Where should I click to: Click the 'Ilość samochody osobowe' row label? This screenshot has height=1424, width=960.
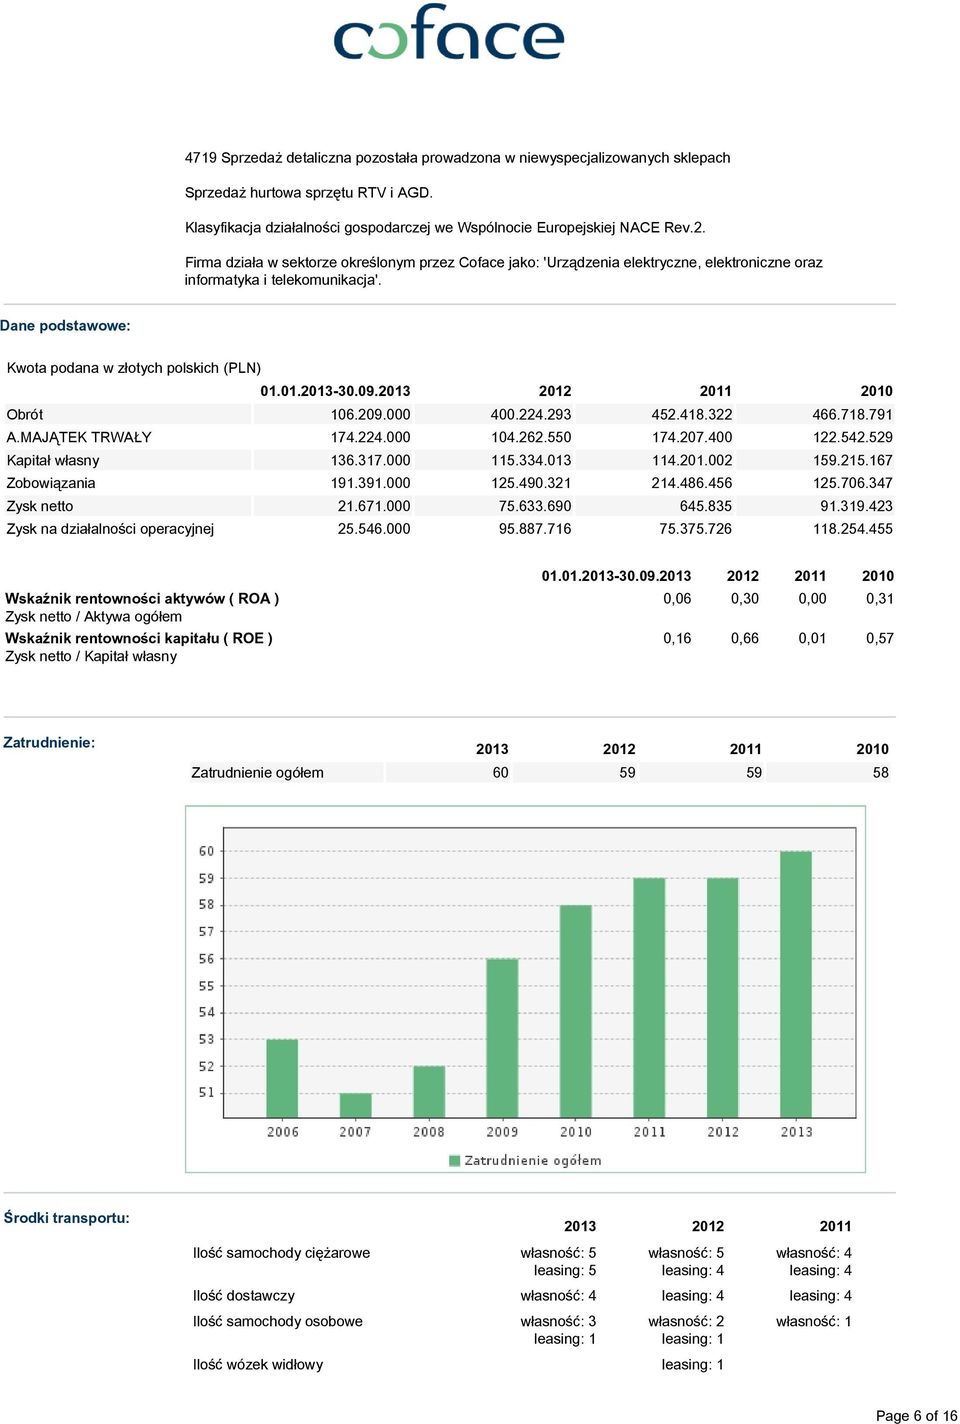coord(278,1321)
